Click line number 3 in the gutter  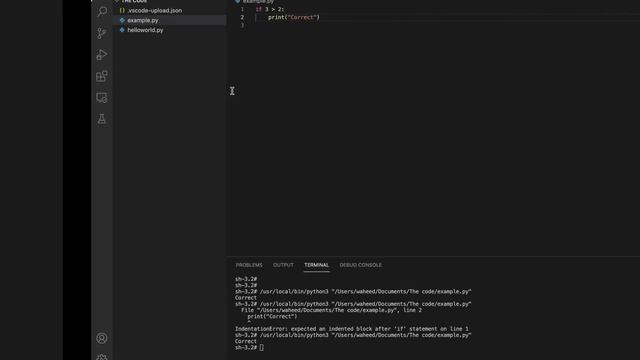pyautogui.click(x=242, y=25)
